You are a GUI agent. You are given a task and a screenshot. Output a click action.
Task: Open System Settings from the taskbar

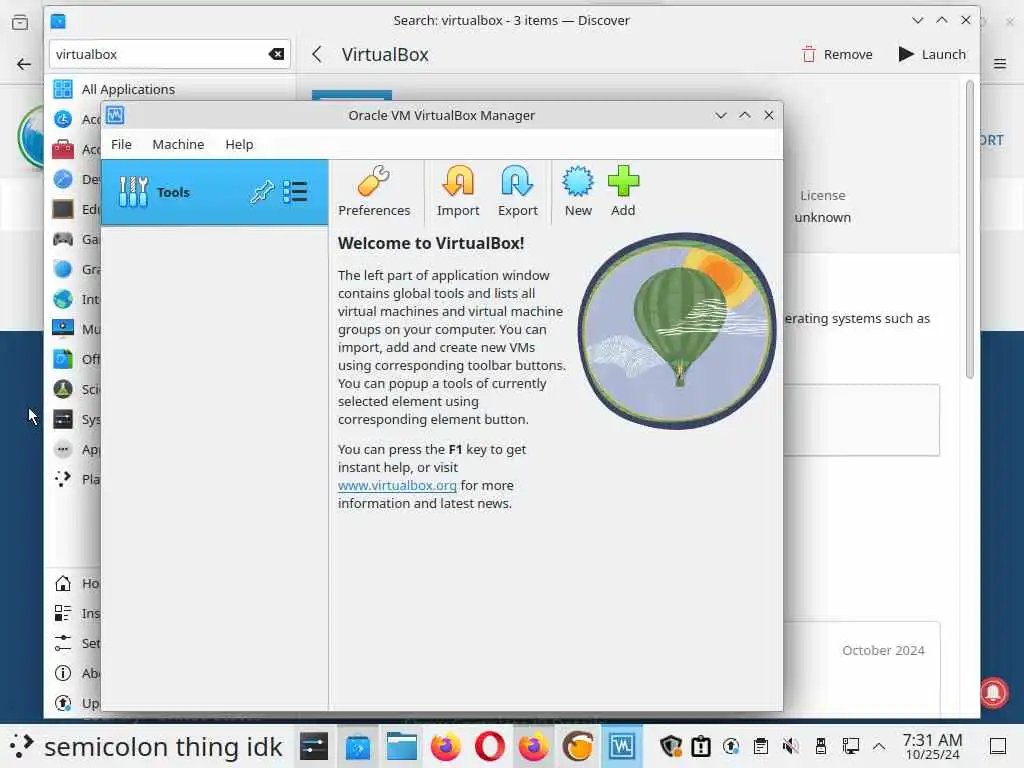click(x=313, y=746)
